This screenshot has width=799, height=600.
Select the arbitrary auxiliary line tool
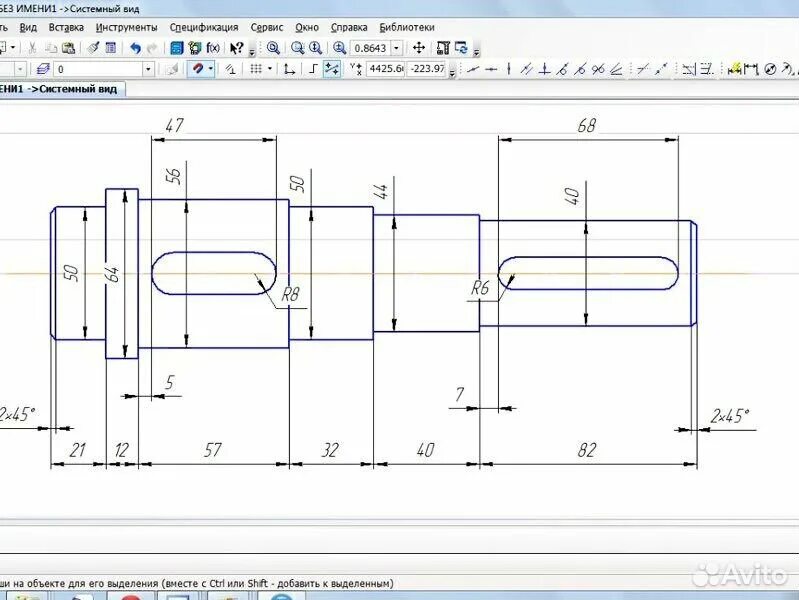(x=473, y=69)
